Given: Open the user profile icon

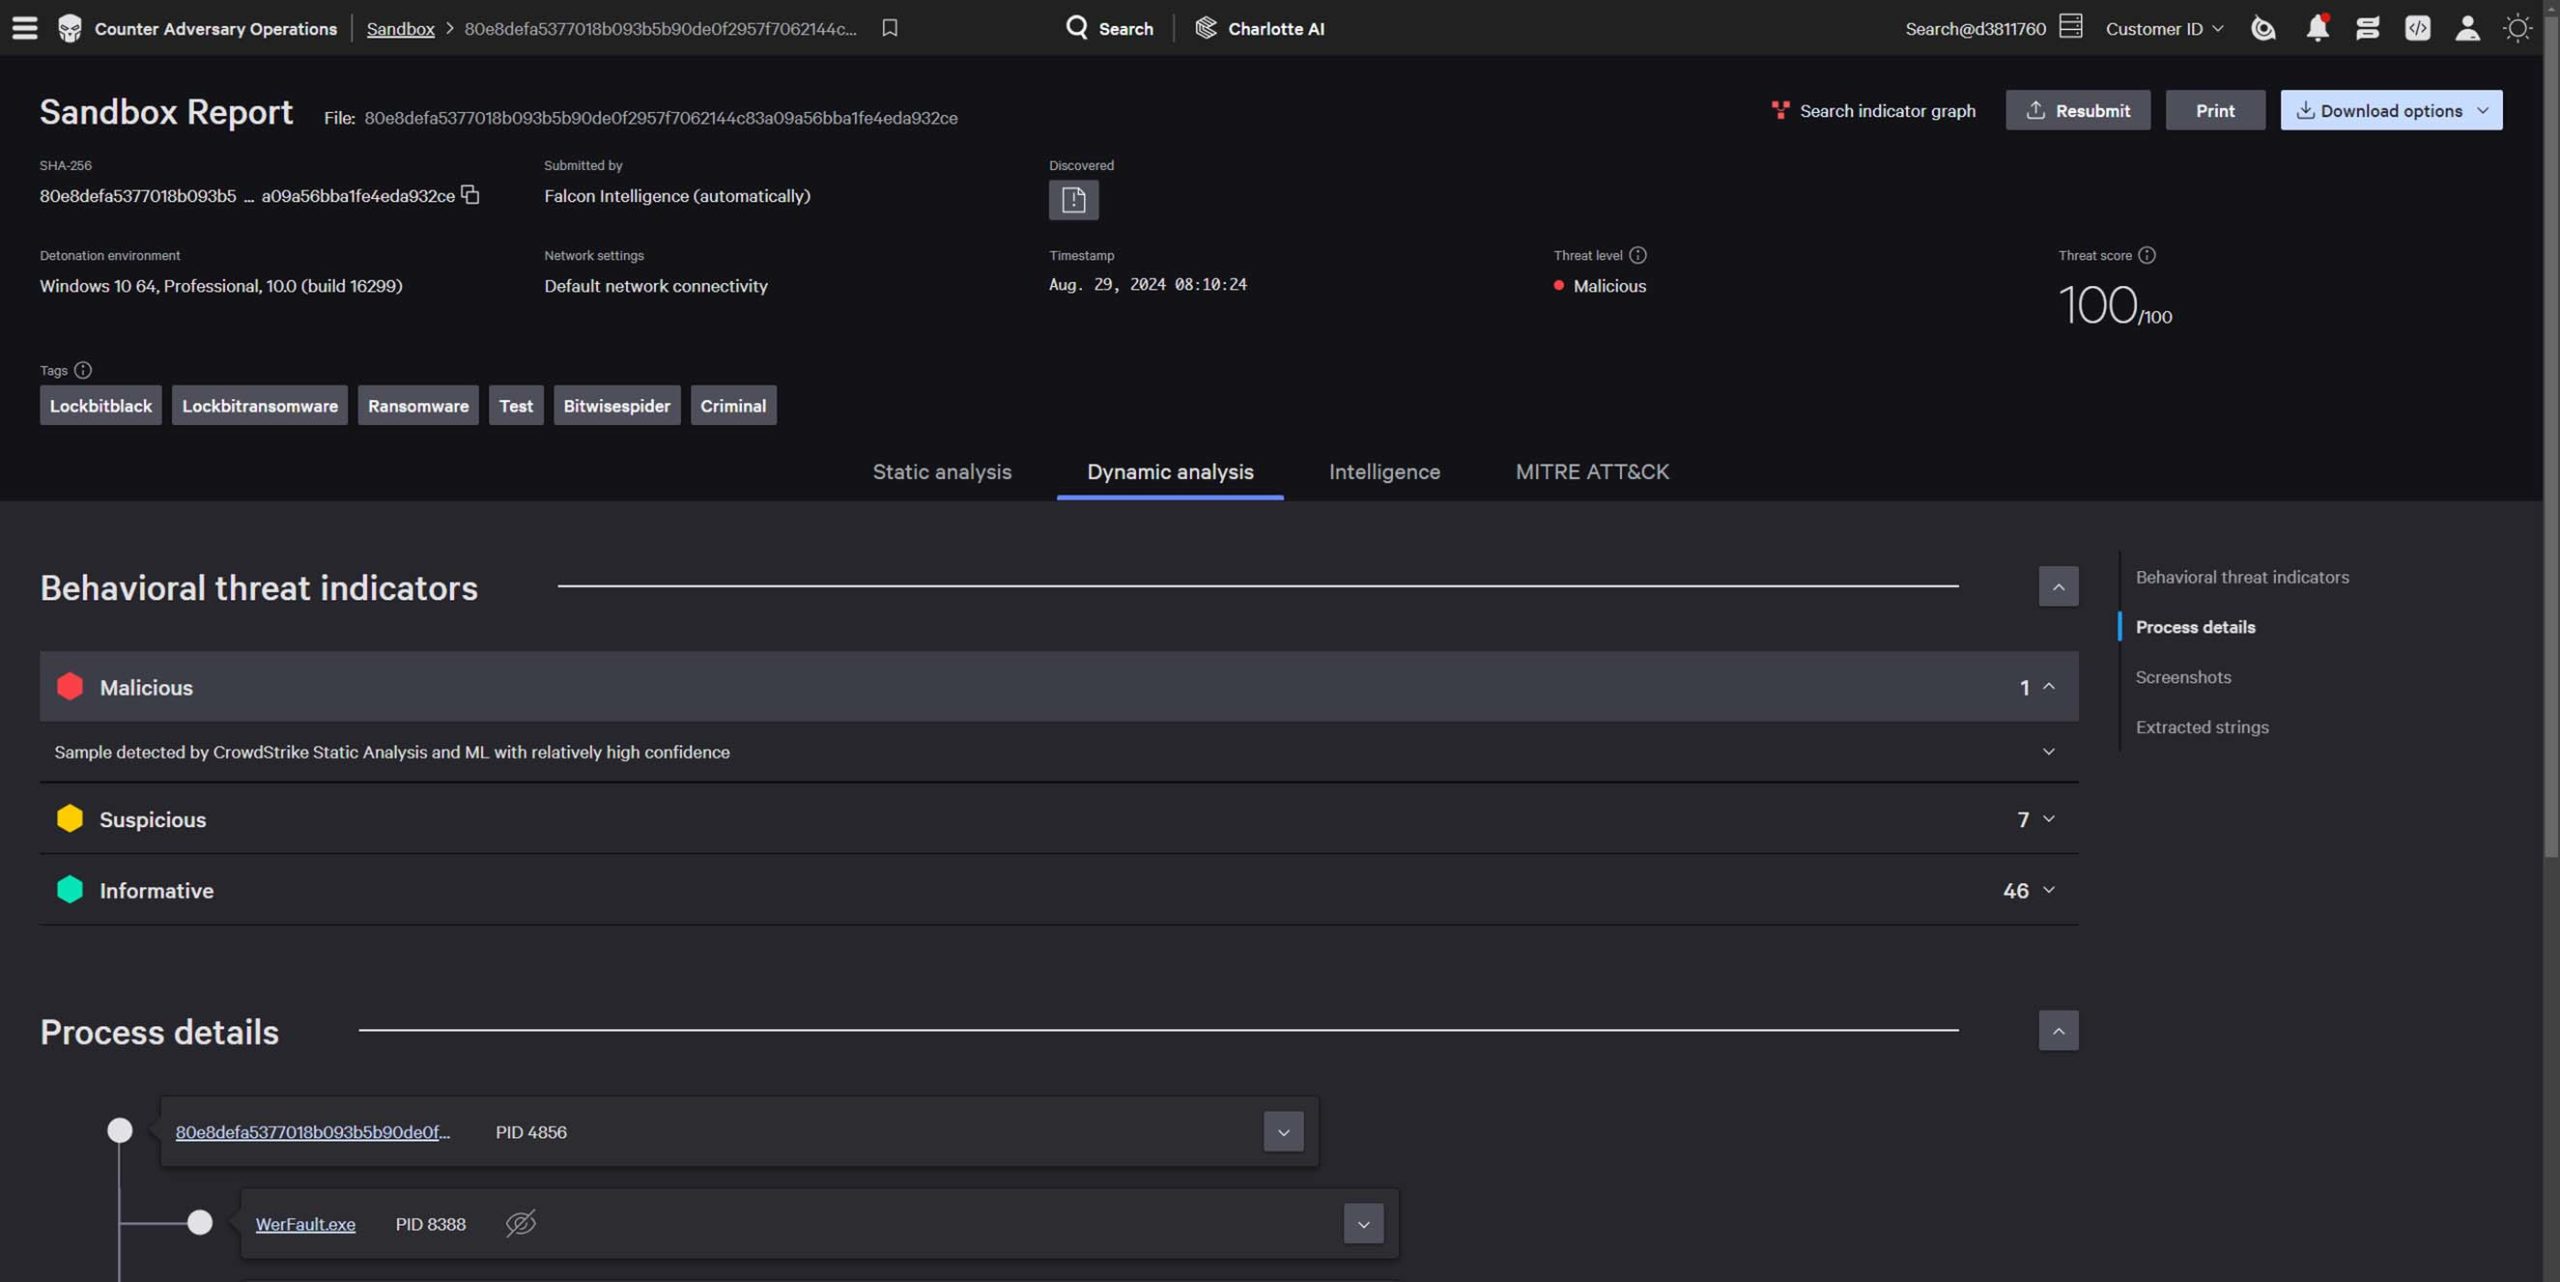Looking at the screenshot, I should click(2467, 28).
